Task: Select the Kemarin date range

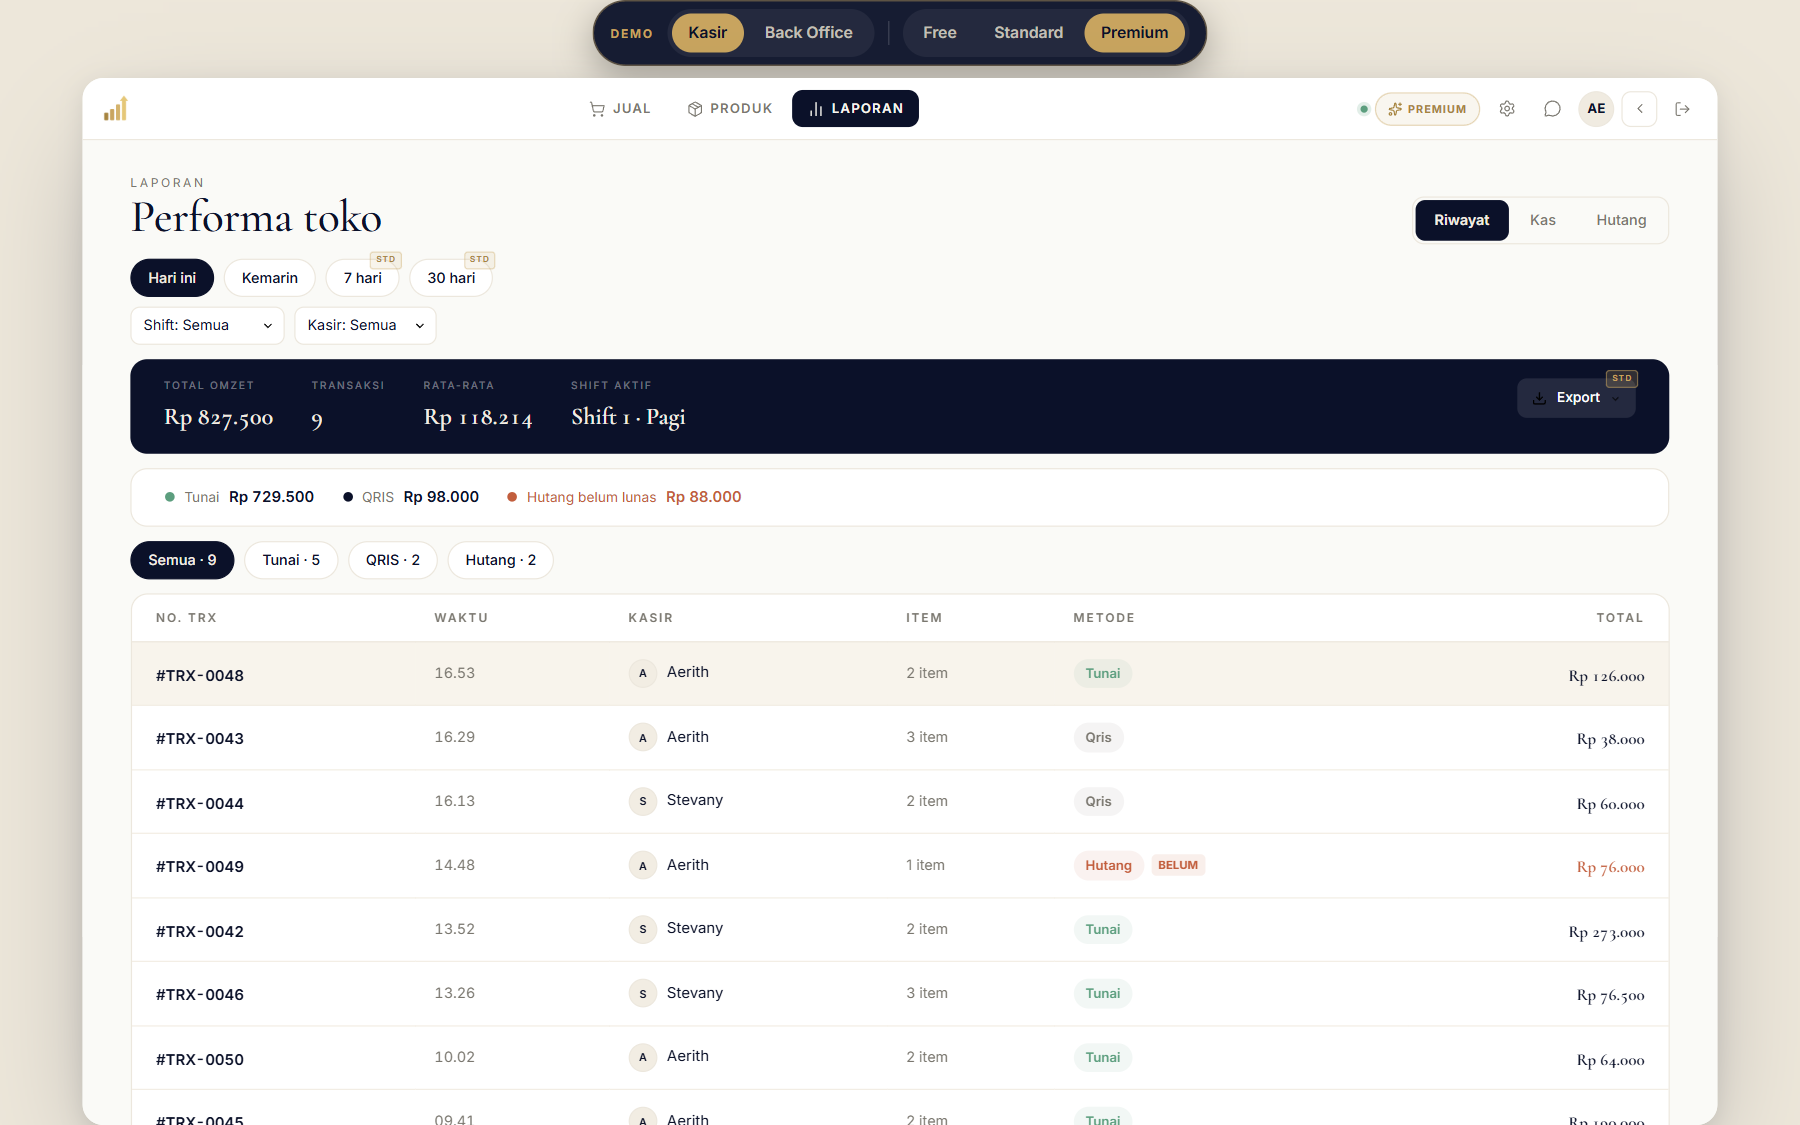Action: (270, 278)
